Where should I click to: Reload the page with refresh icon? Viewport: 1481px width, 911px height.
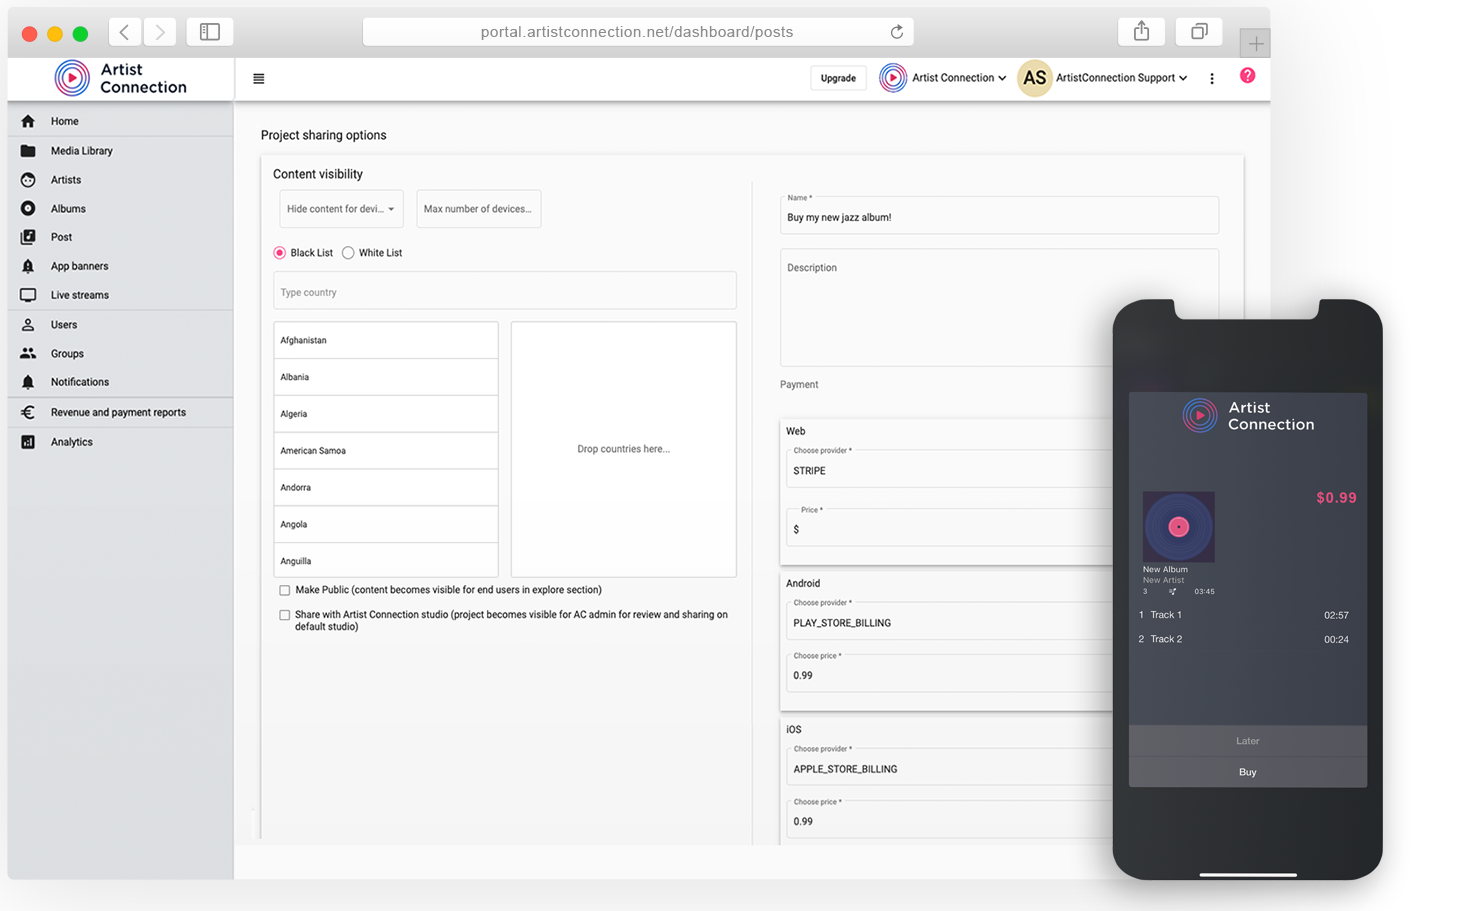click(x=897, y=32)
